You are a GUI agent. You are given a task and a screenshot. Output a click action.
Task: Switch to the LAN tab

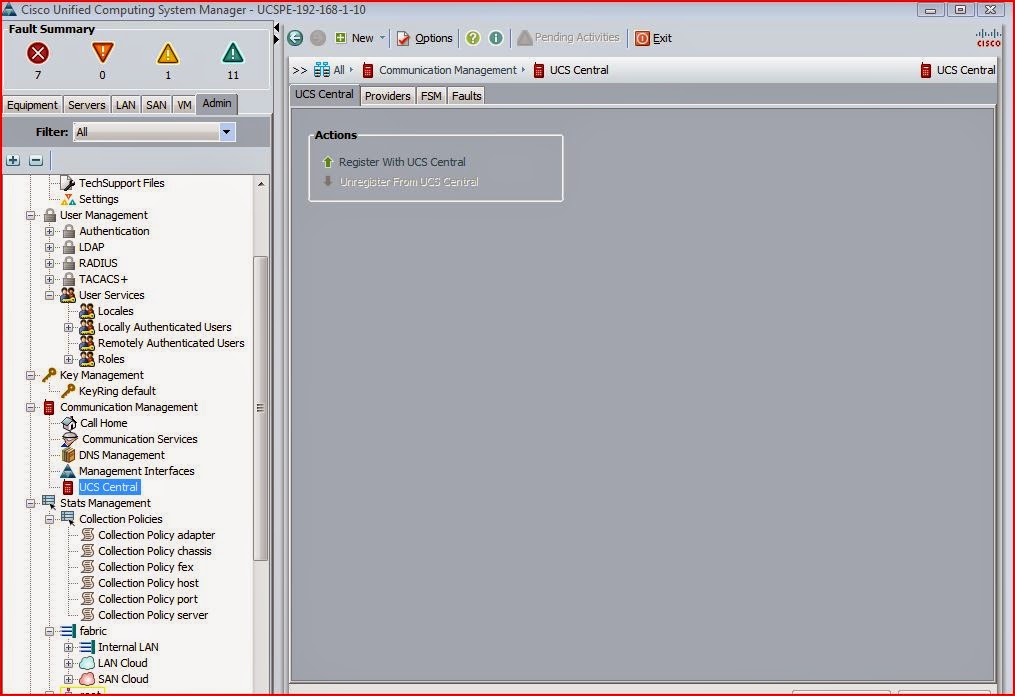[126, 105]
